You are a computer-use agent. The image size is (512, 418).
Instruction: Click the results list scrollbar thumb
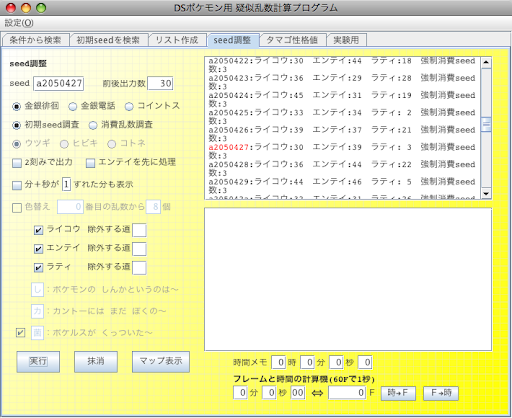coord(486,124)
